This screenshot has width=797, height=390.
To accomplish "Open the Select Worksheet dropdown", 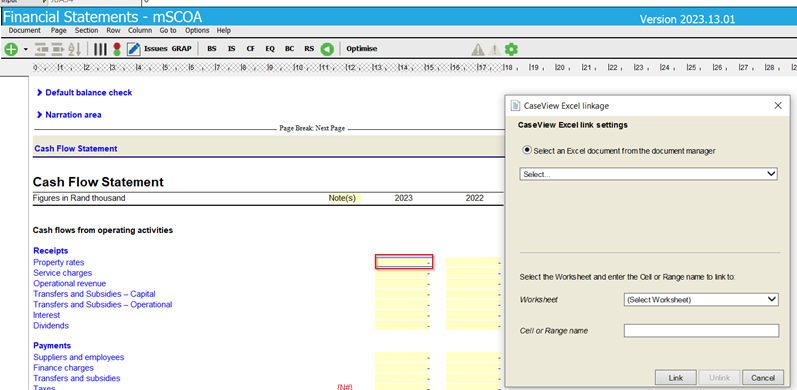I will point(701,299).
